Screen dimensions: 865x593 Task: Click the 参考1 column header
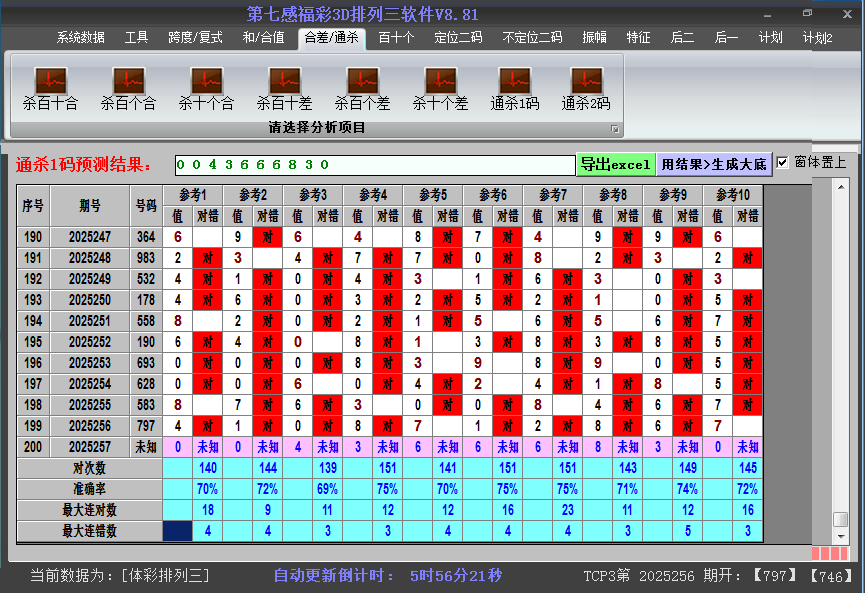click(193, 195)
